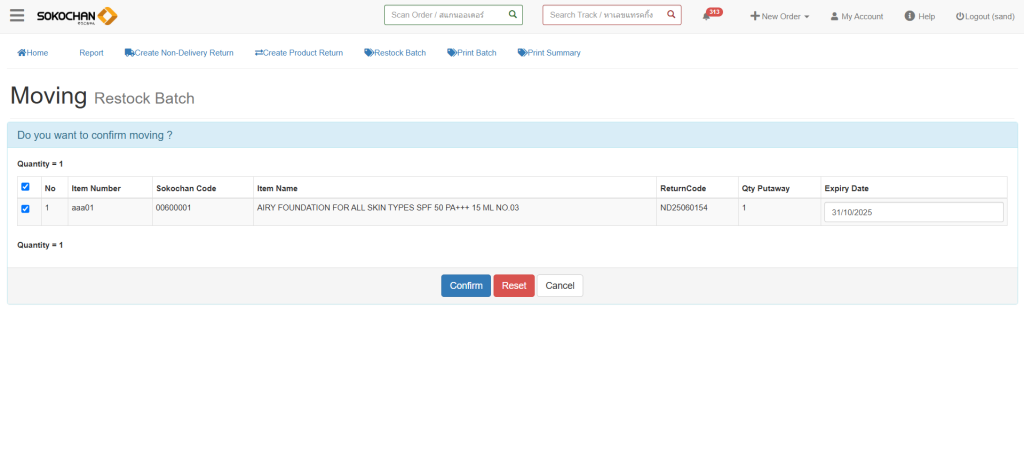
Task: Focus the Scan Order text field
Action: [445, 15]
